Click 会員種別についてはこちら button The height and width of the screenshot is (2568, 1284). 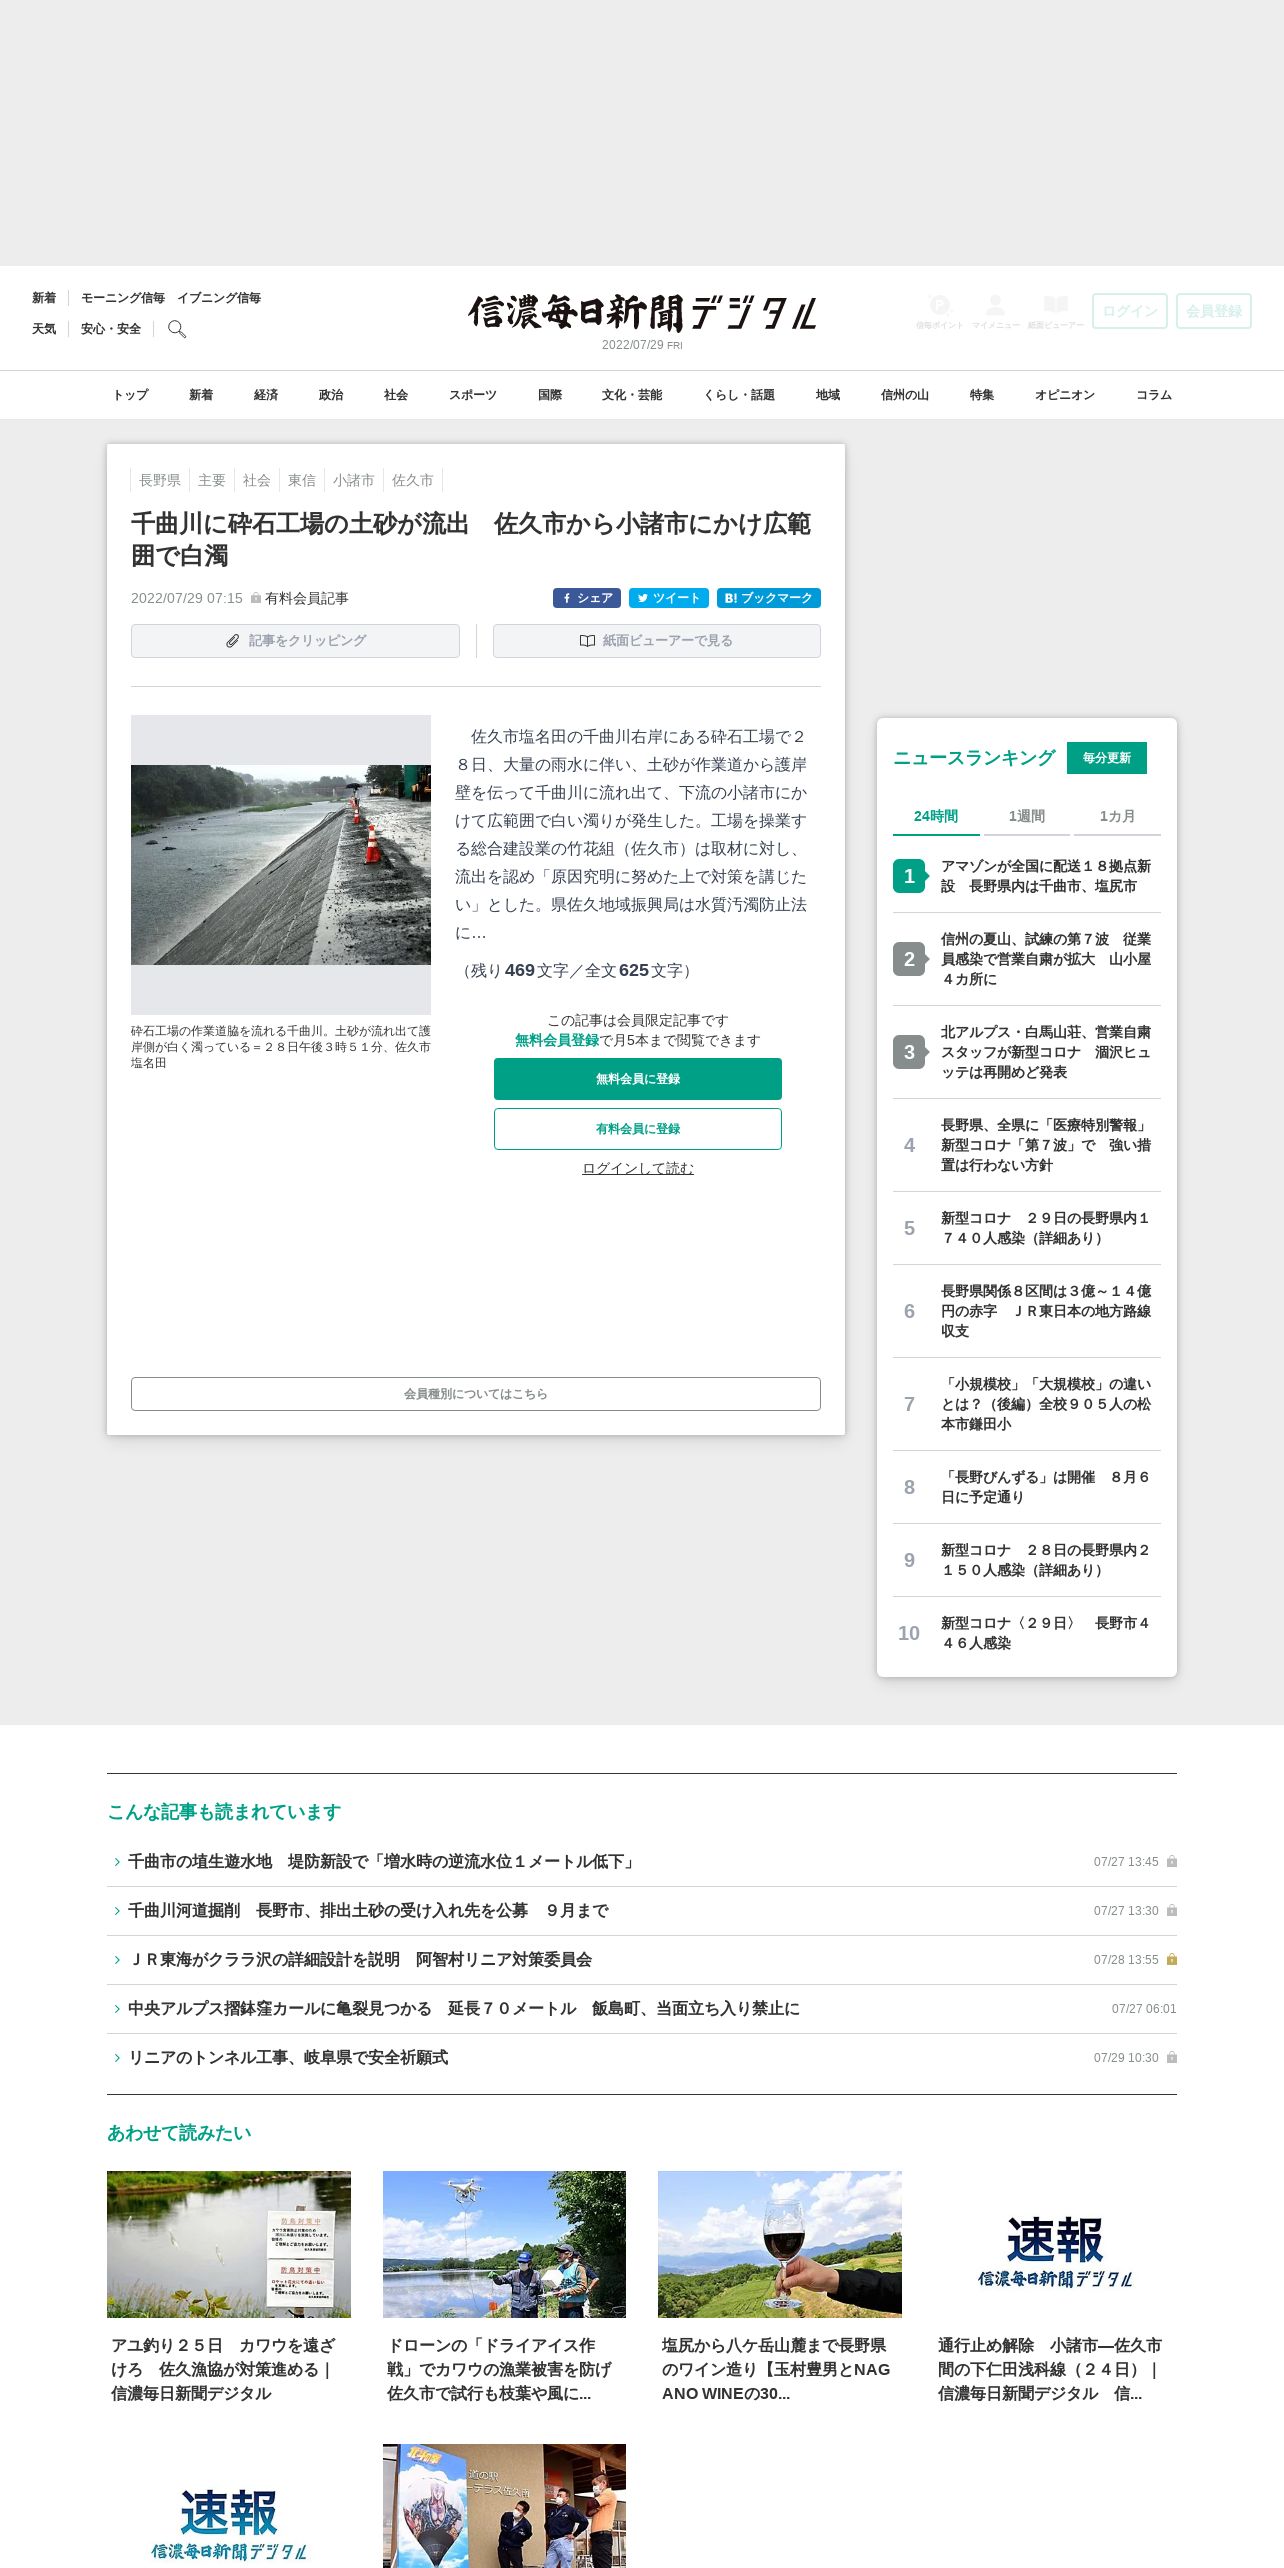click(476, 1394)
